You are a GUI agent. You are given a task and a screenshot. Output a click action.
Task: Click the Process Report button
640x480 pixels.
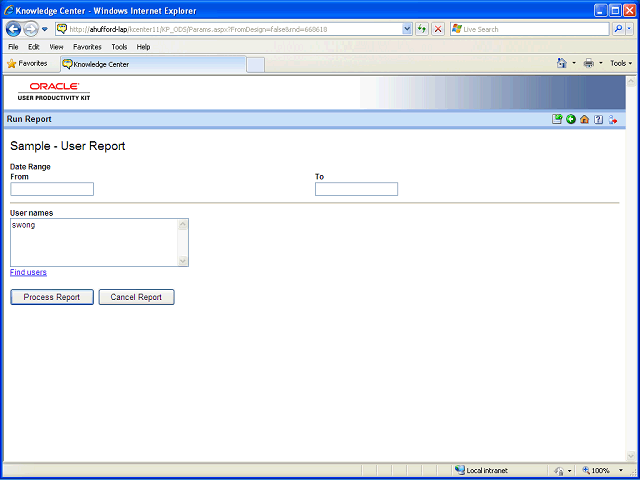[x=52, y=297]
